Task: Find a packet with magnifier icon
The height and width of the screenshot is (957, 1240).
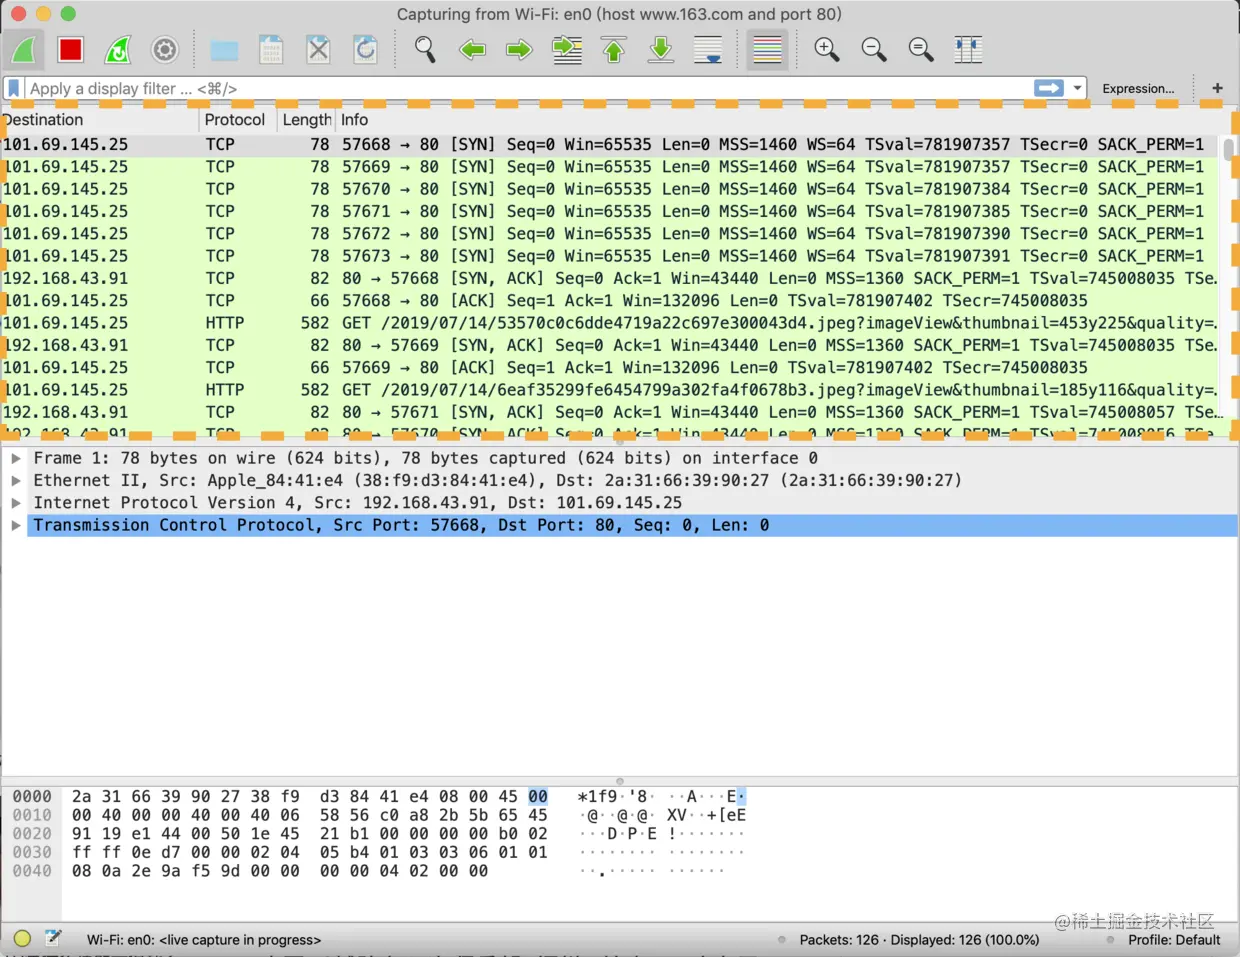Action: pos(425,49)
